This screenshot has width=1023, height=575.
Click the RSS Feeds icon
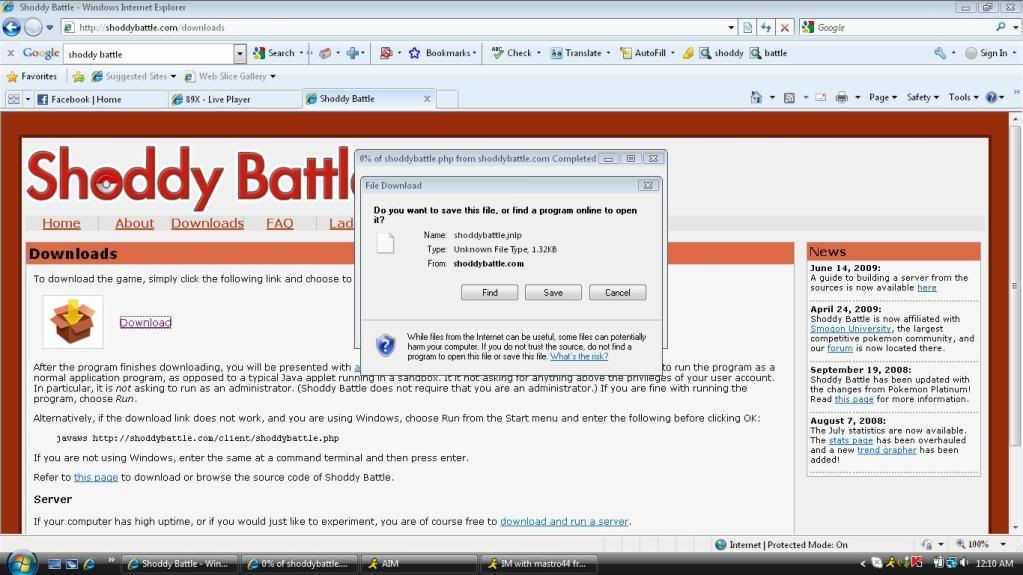tap(789, 98)
